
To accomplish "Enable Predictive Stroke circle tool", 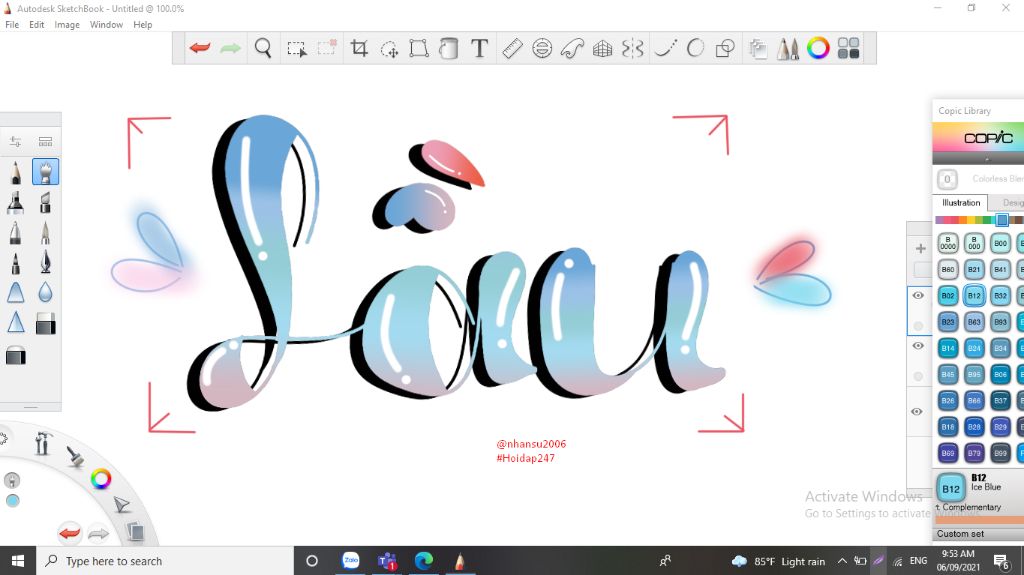I will [696, 48].
